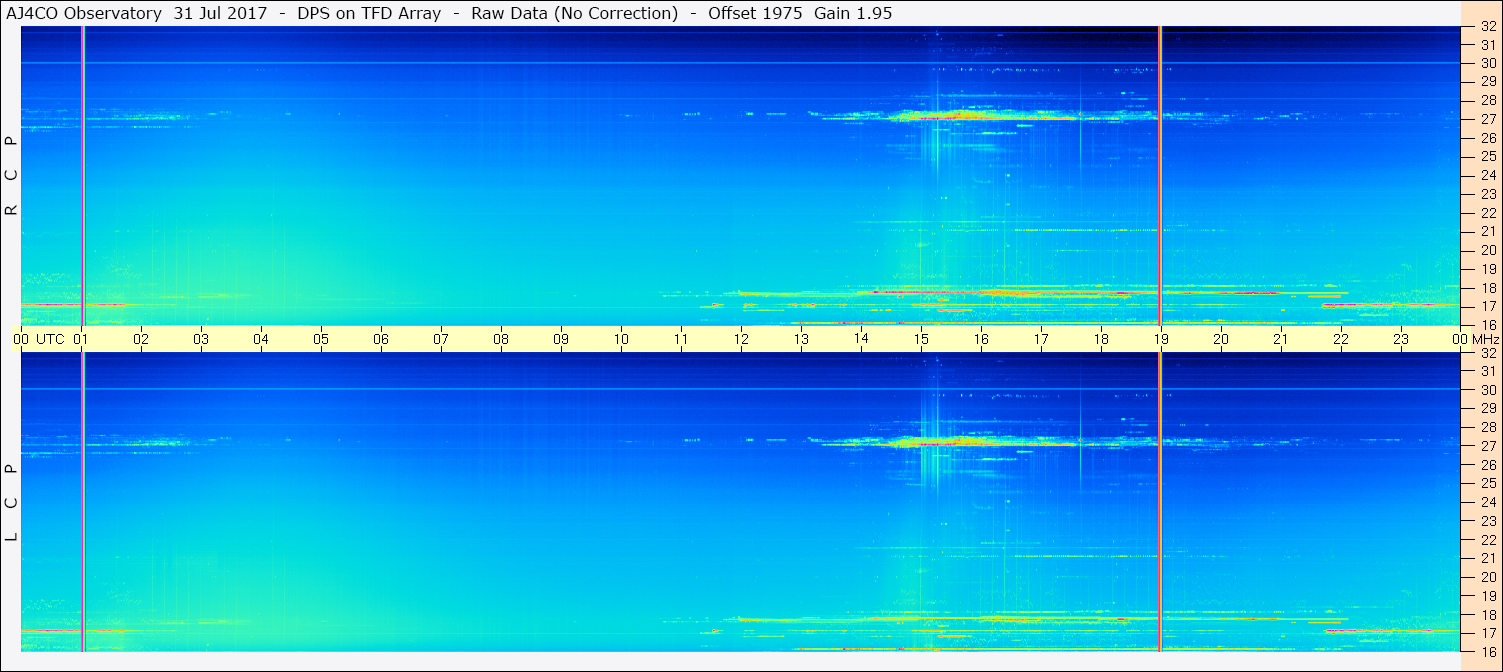1503x672 pixels.
Task: Click the 23 hour tick label on time axis
Action: click(x=1401, y=339)
